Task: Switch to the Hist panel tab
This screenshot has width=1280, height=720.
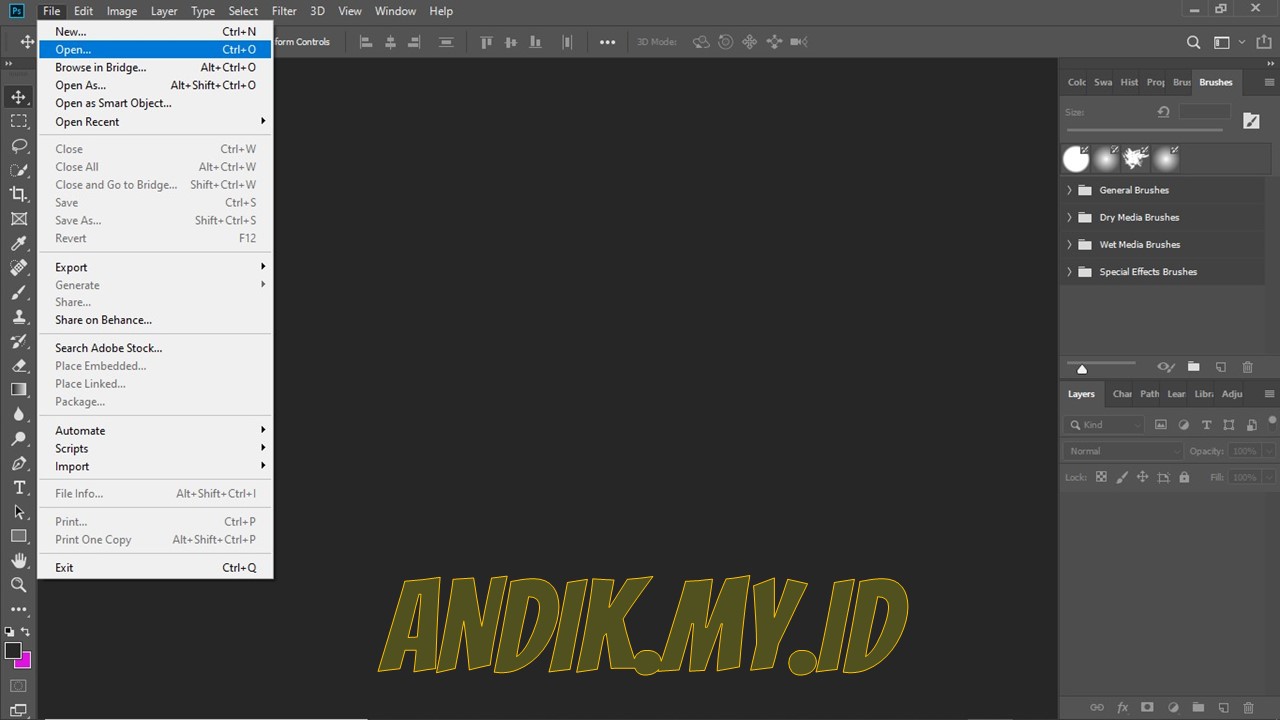Action: 1129,82
